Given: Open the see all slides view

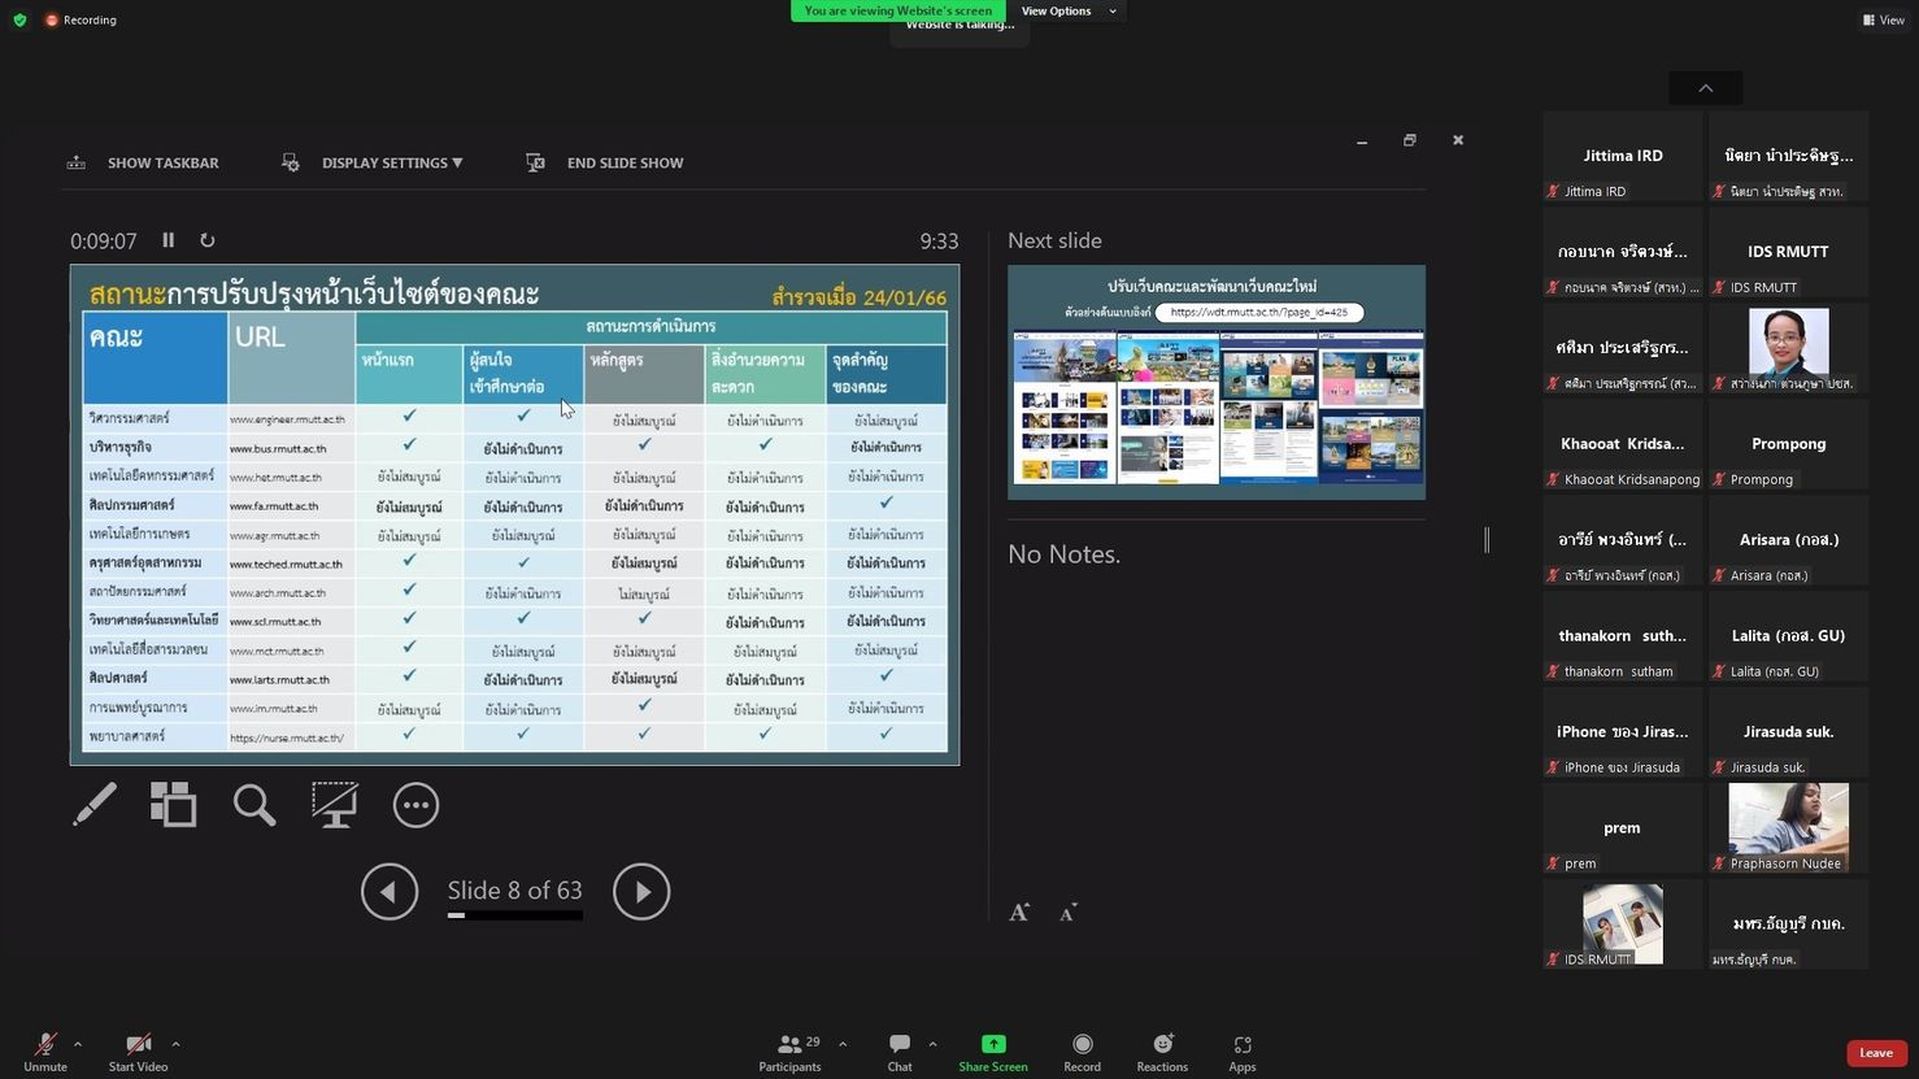Looking at the screenshot, I should 173,804.
